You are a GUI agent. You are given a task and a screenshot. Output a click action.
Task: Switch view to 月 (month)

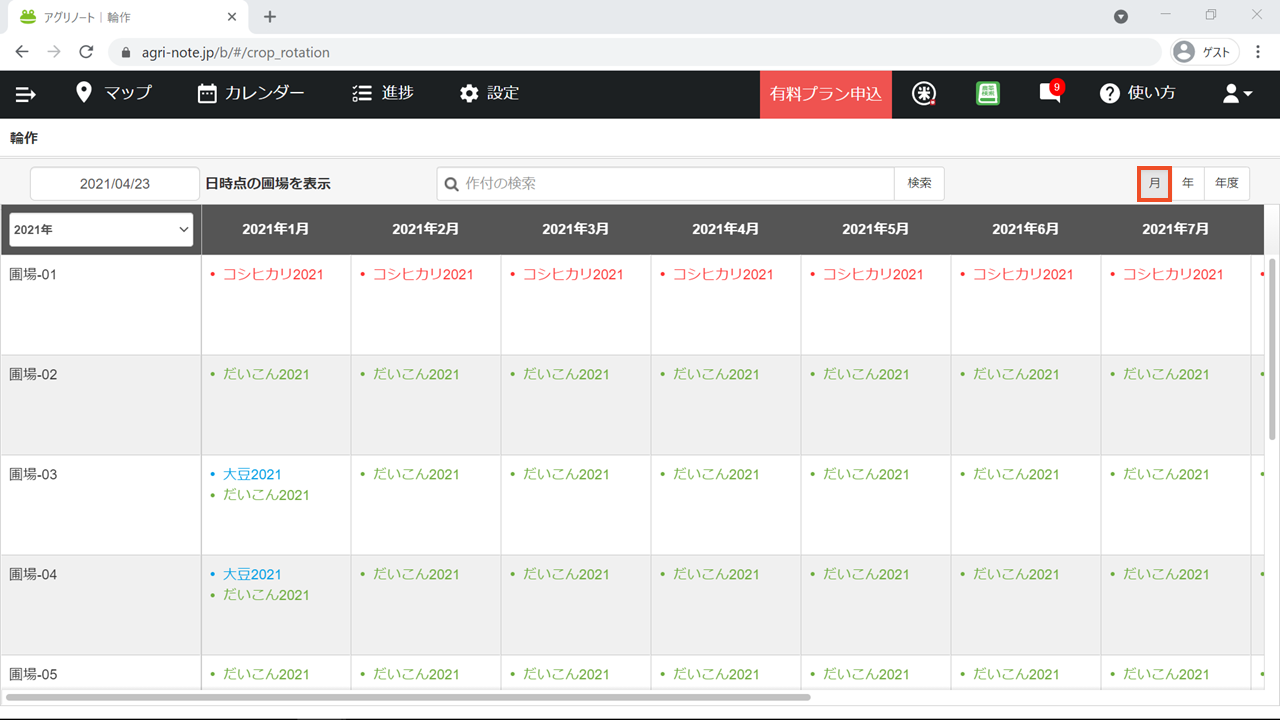coord(1154,183)
